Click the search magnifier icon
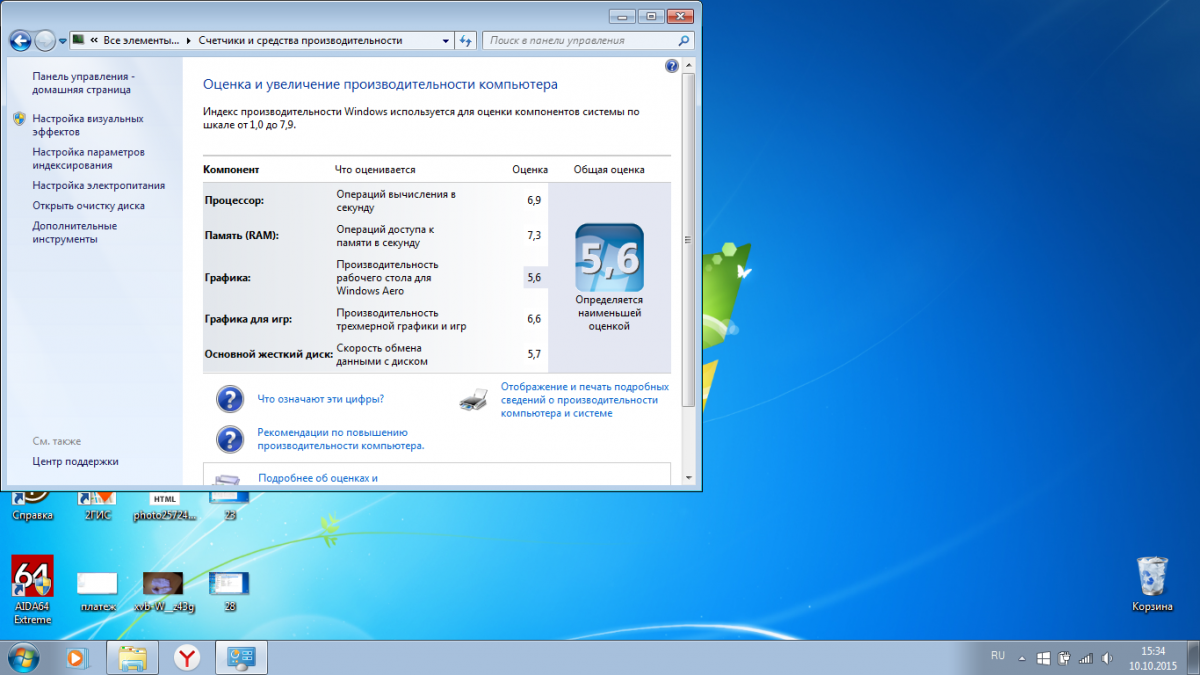Viewport: 1200px width, 675px height. pyautogui.click(x=684, y=41)
